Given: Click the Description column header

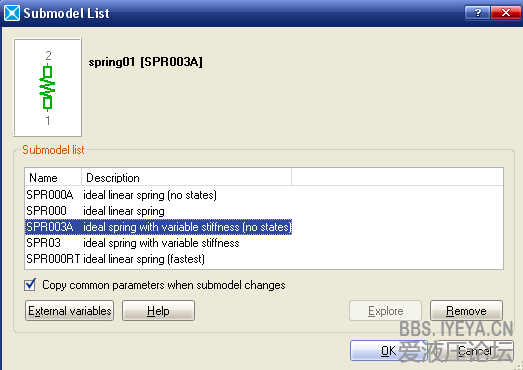Looking at the screenshot, I should coord(186,177).
